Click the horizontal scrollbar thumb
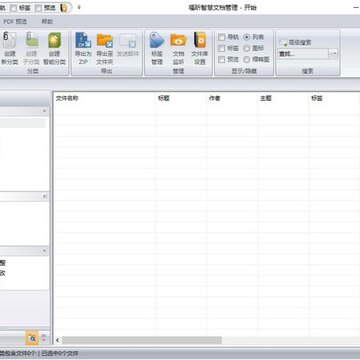 [142, 340]
